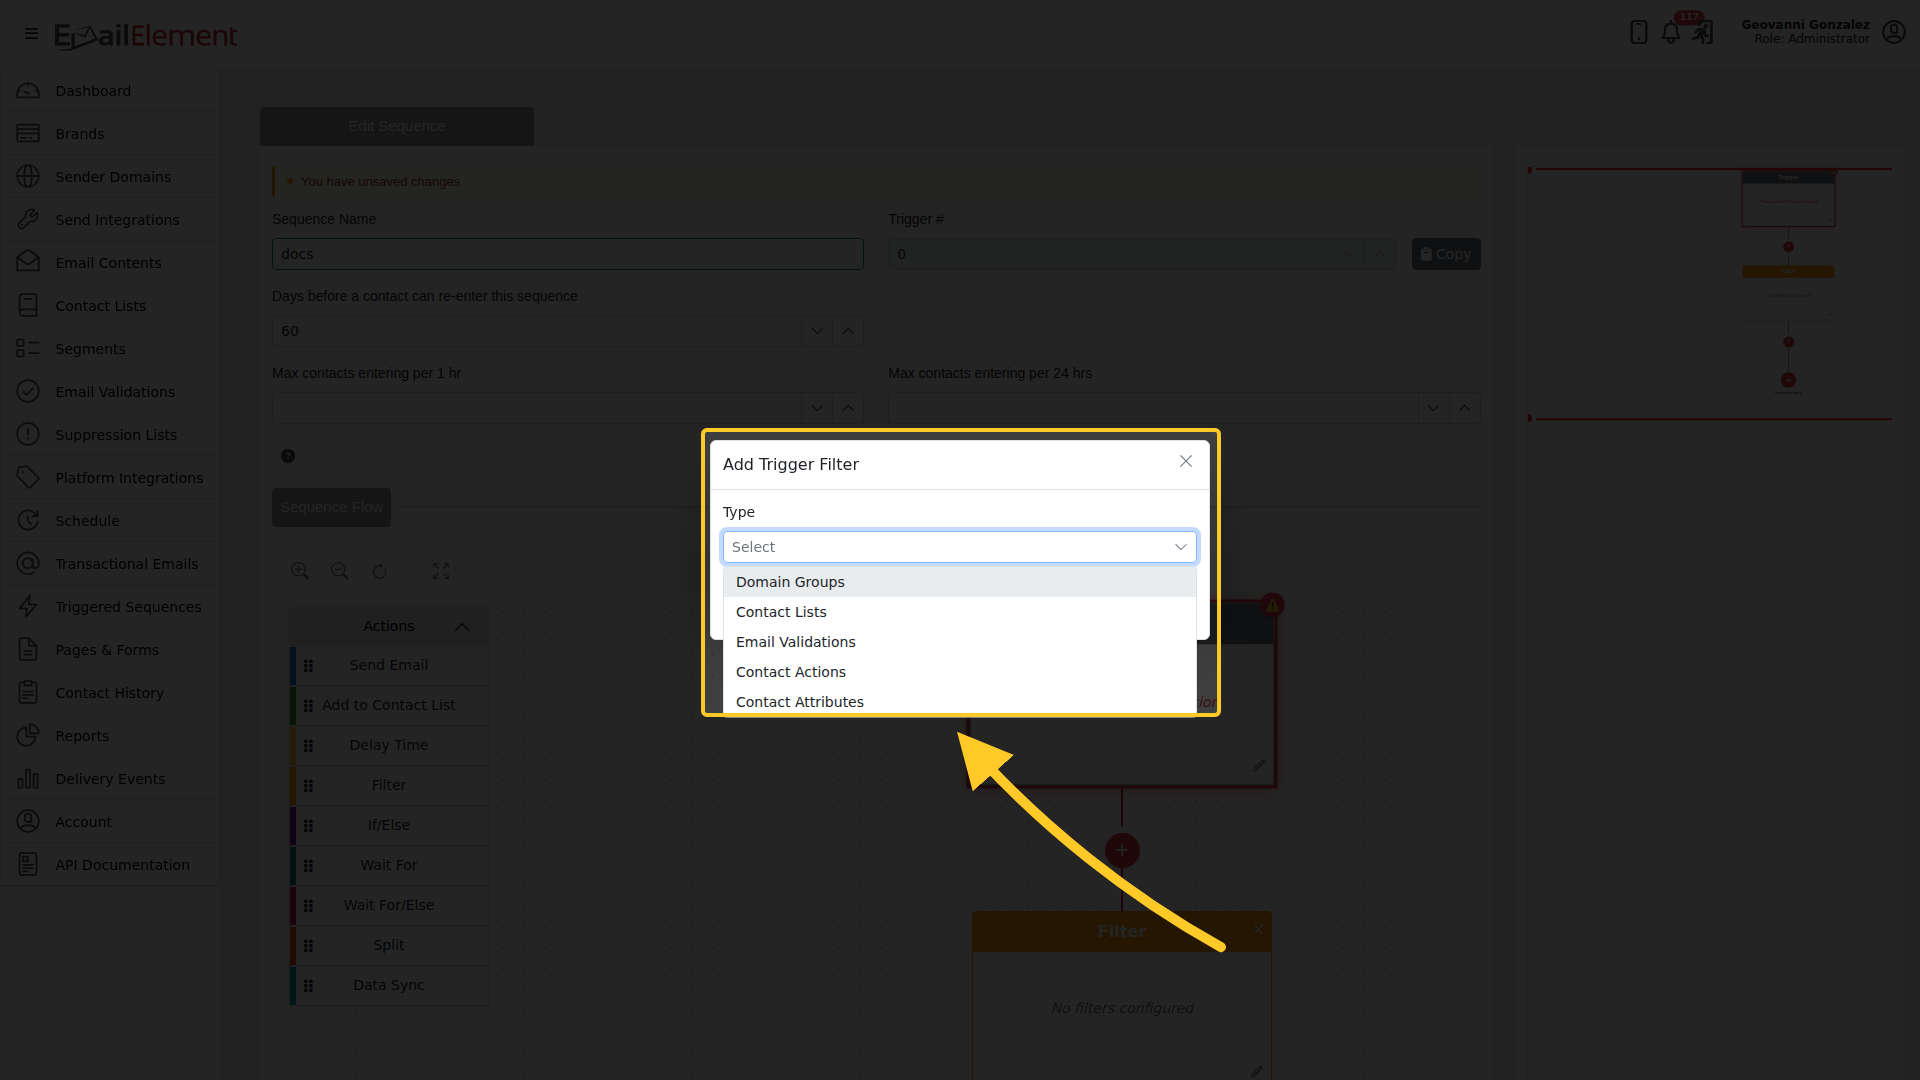The width and height of the screenshot is (1920, 1080).
Task: Click the Email Contents envelope icon
Action: (x=28, y=262)
